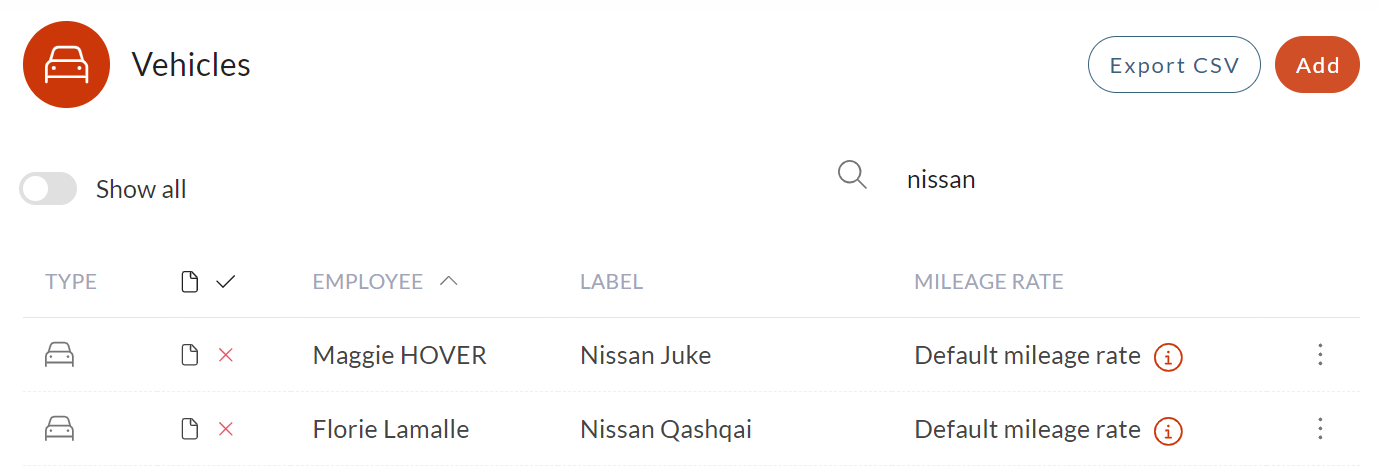Sort by the EMPLOYEE column header
Viewport: 1379px width, 474px height.
tap(368, 282)
